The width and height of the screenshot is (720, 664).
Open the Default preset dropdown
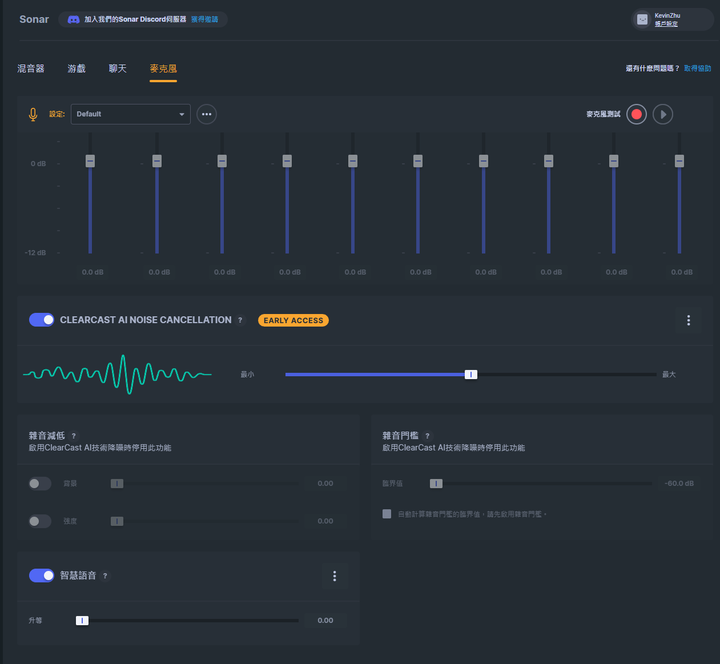[x=130, y=114]
